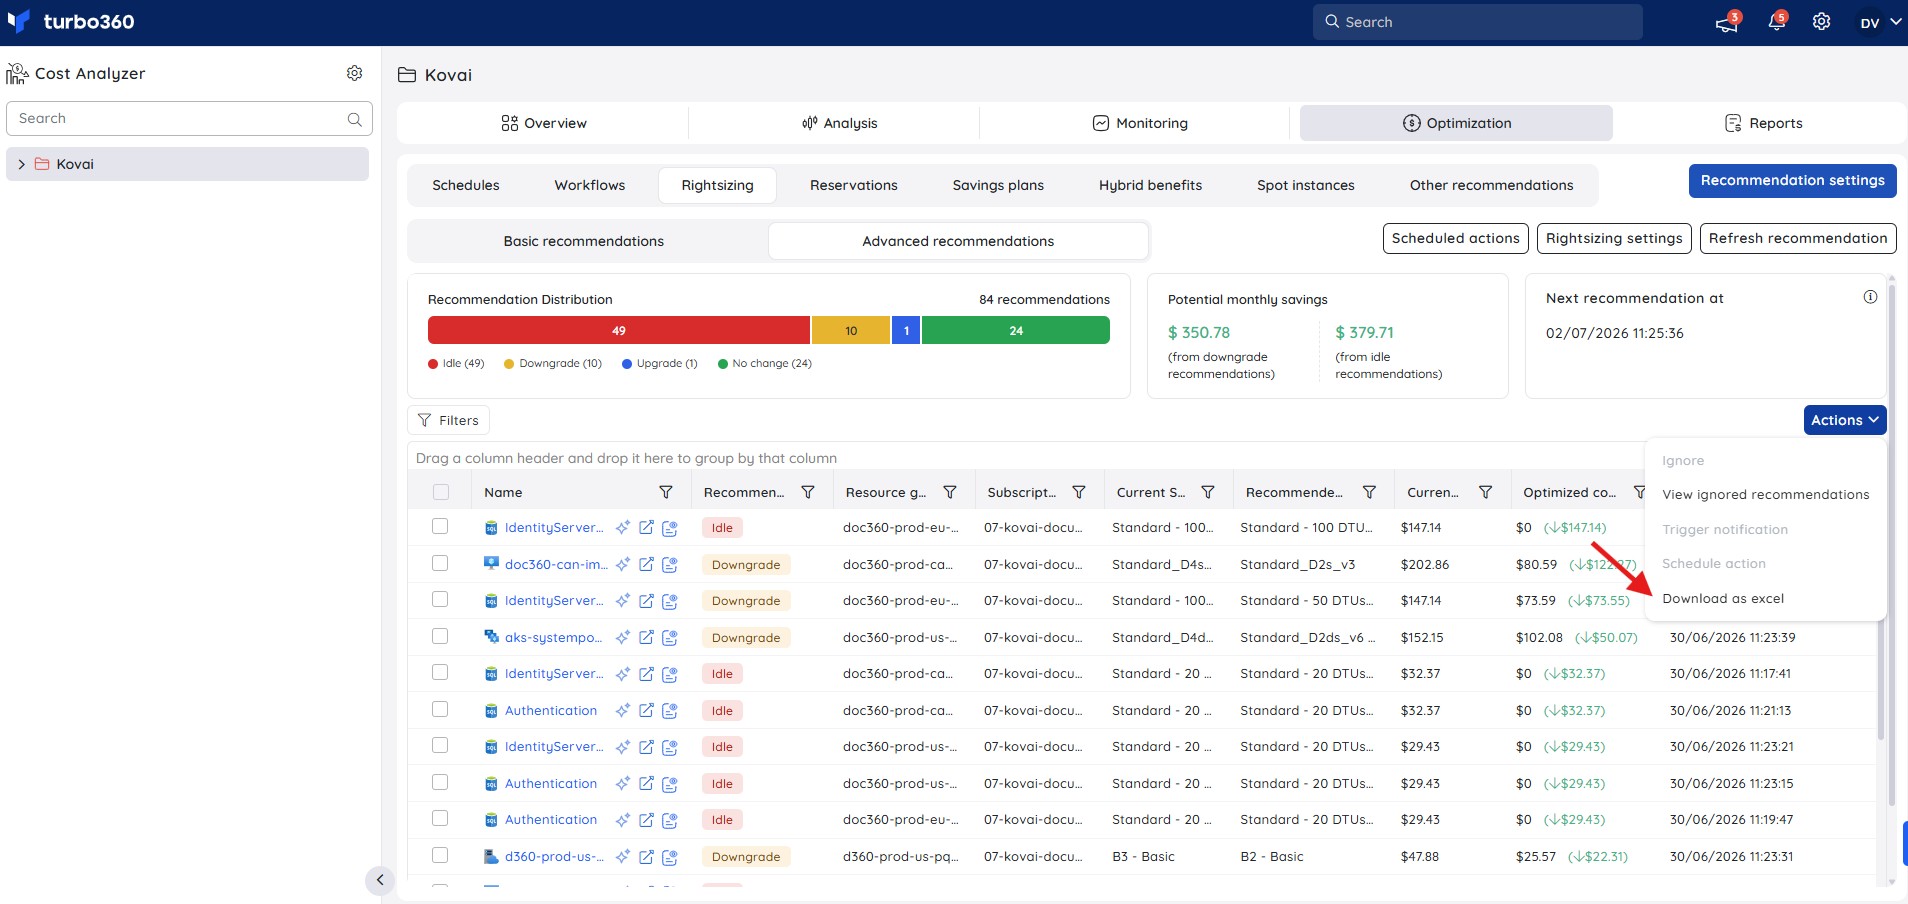Show Basic recommendations
The width and height of the screenshot is (1908, 904).
click(x=584, y=241)
